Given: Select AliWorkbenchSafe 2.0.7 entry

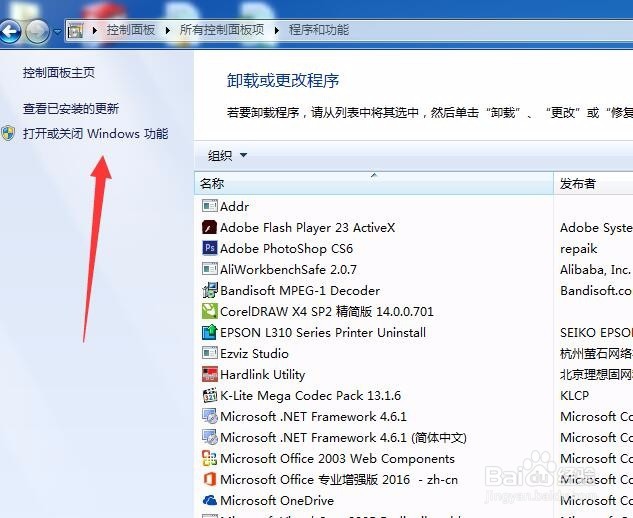Looking at the screenshot, I should tap(288, 269).
